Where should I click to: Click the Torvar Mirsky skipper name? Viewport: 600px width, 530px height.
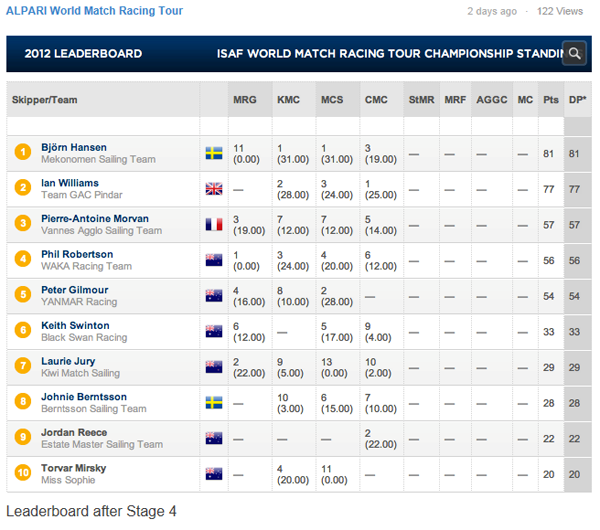click(x=73, y=468)
